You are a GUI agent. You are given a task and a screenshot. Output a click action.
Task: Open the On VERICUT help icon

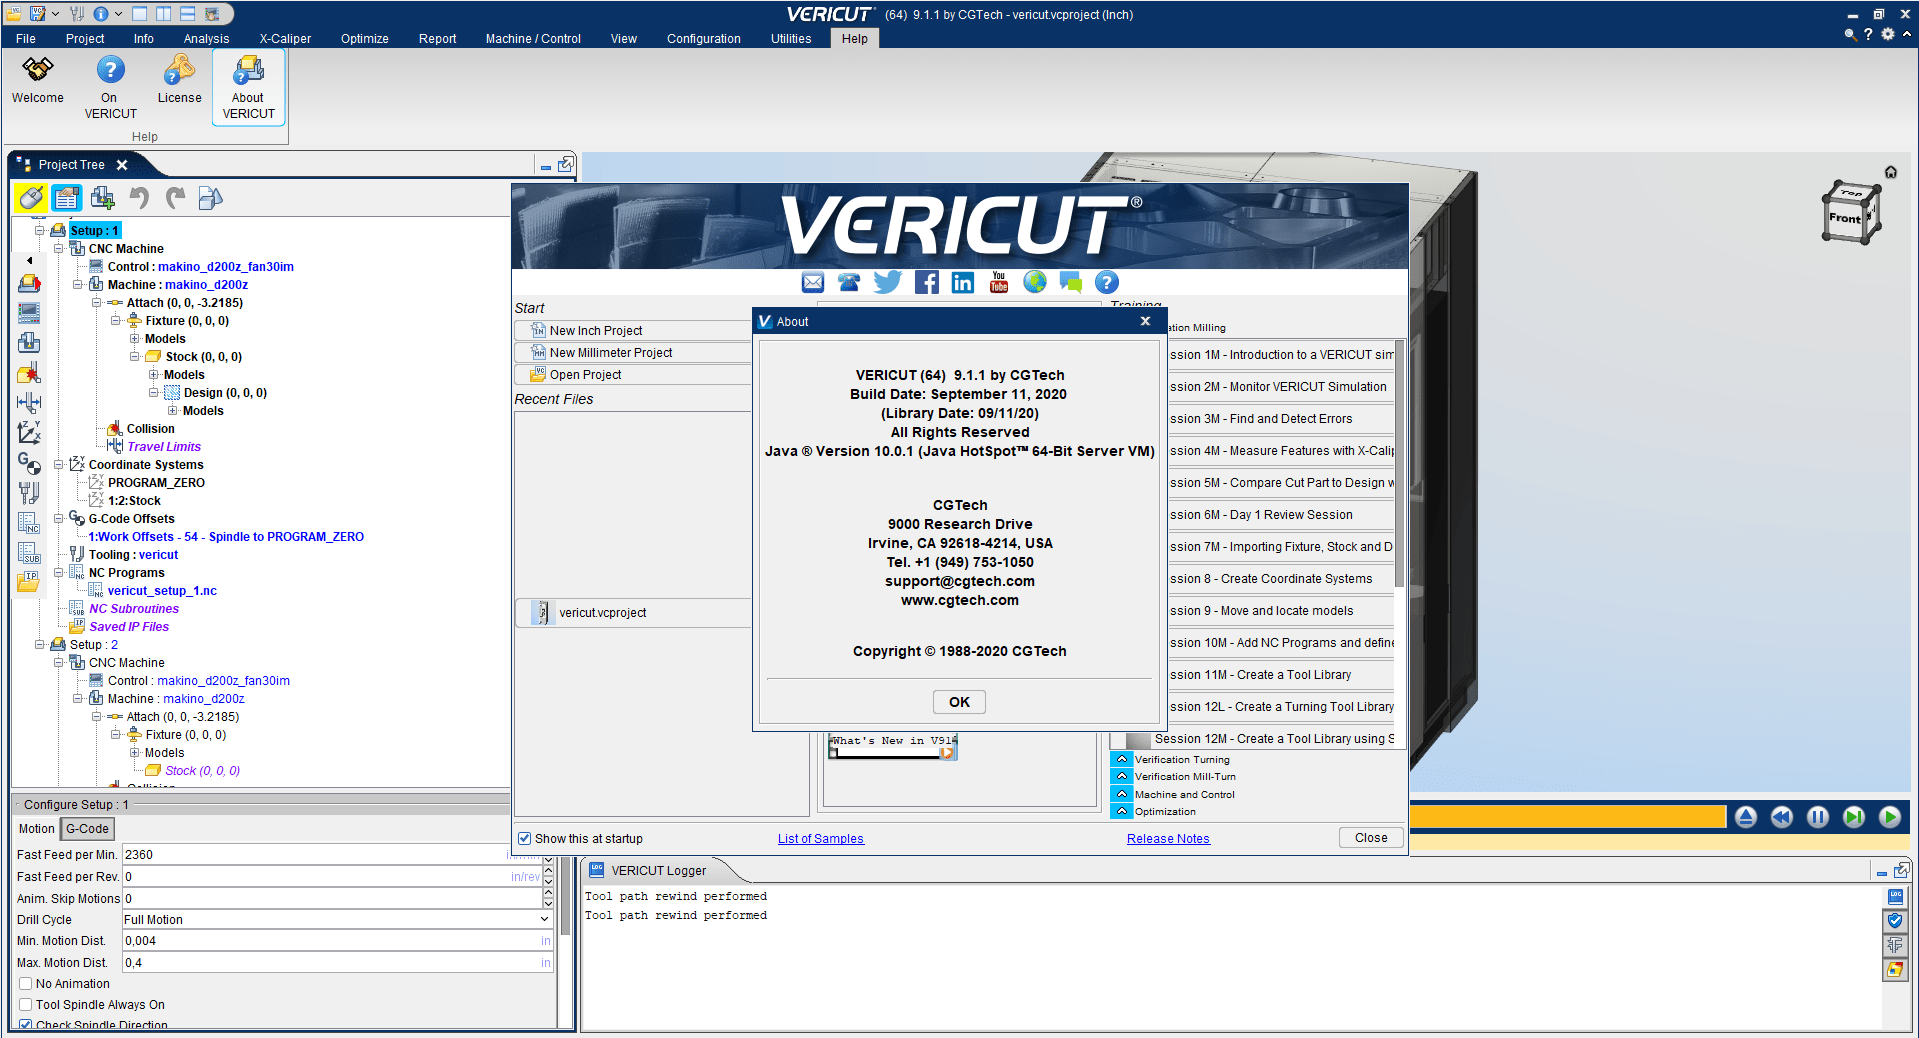pyautogui.click(x=110, y=70)
